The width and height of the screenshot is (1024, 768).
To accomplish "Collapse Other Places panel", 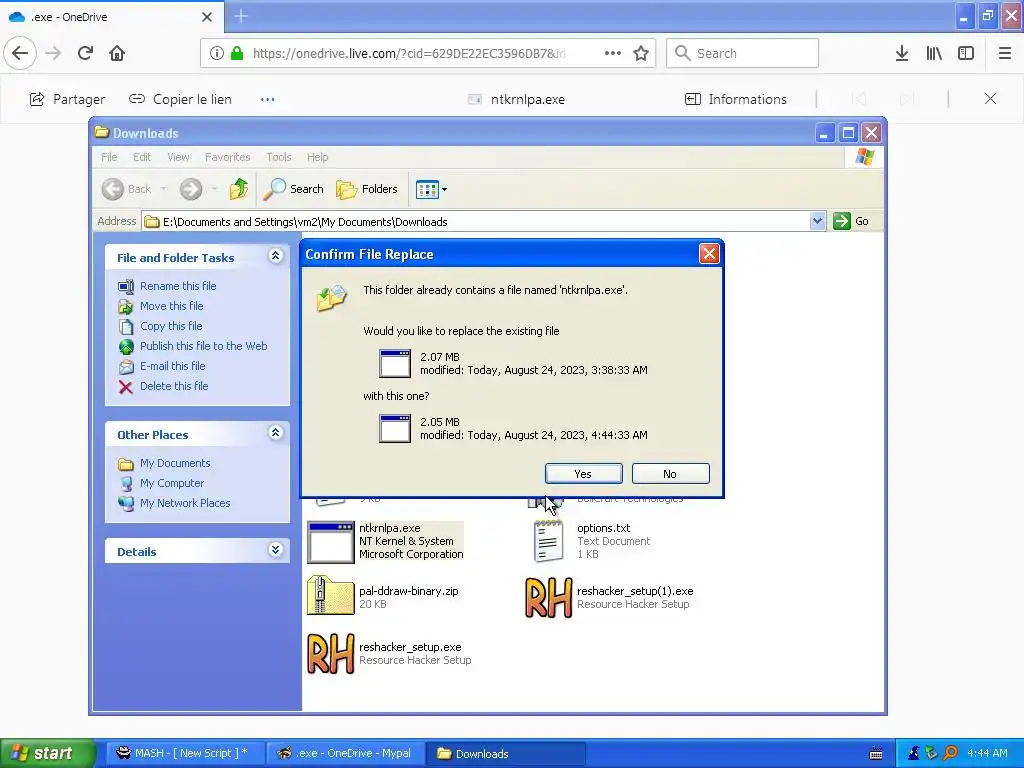I will point(276,433).
